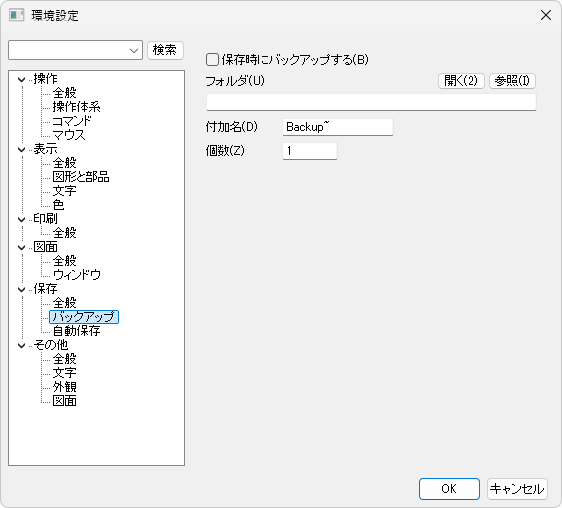Image resolution: width=562 pixels, height=508 pixels.
Task: Click the 付加名 field containing Backup~
Action: (x=338, y=127)
